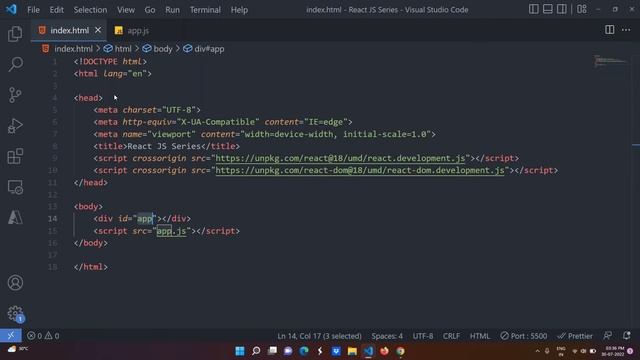Screen dimensions: 640x360
Task: Click Ln 14, Col 17 cursor position
Action: point(319,336)
